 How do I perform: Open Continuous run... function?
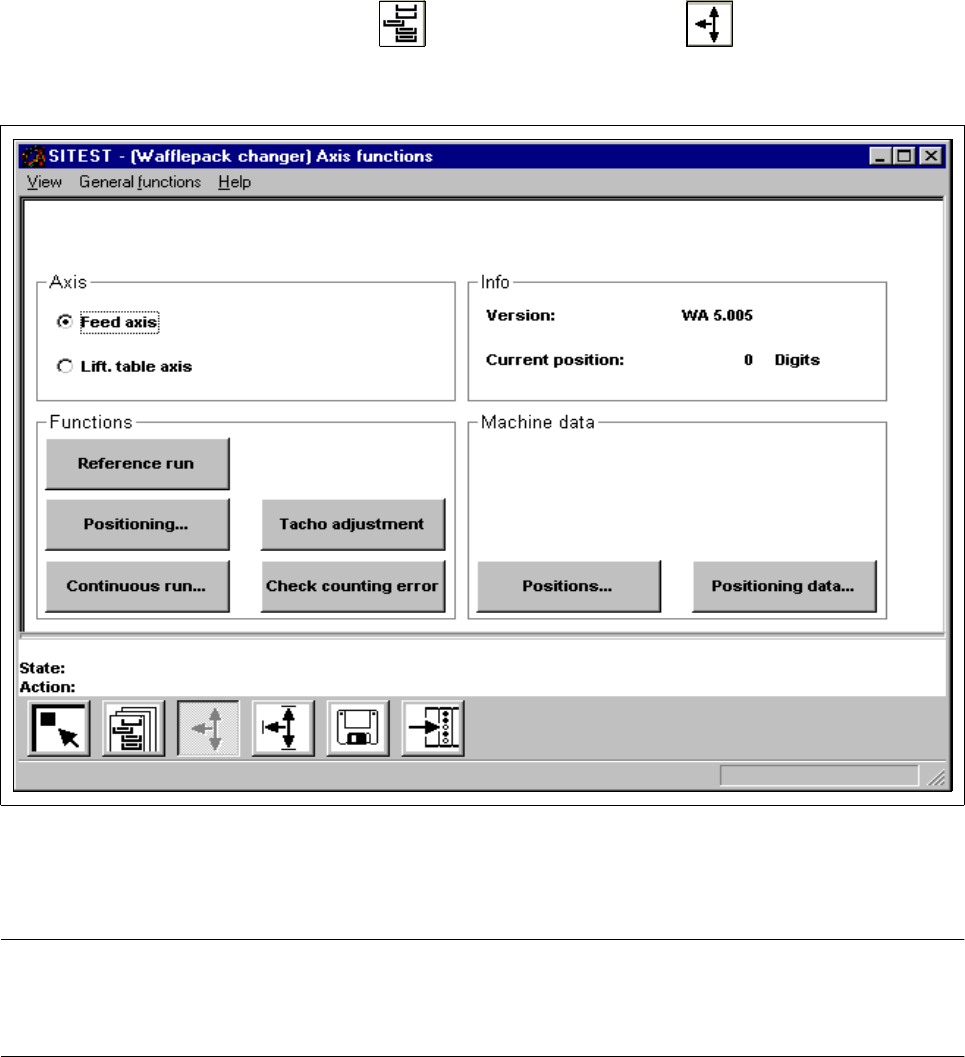tap(137, 586)
